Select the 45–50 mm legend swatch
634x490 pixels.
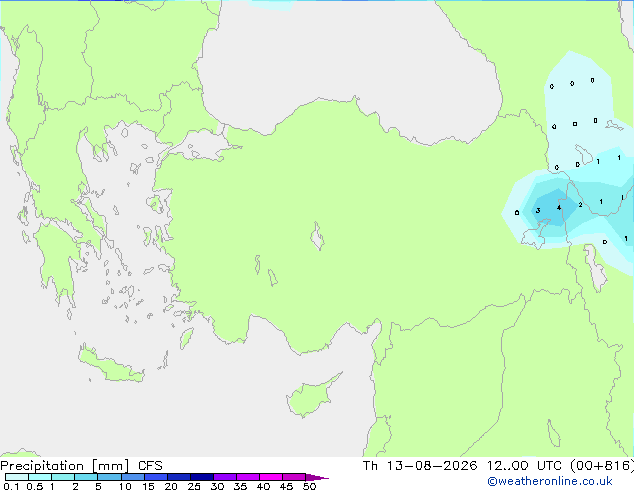[x=294, y=477]
